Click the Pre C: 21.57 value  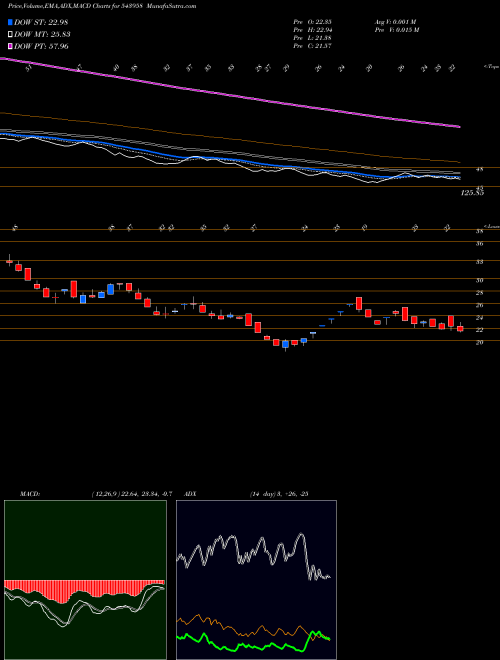point(313,46)
